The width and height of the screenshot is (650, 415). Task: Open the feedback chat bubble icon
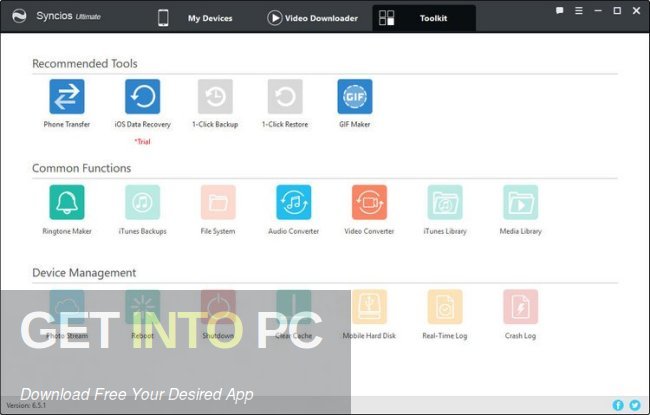[x=560, y=11]
